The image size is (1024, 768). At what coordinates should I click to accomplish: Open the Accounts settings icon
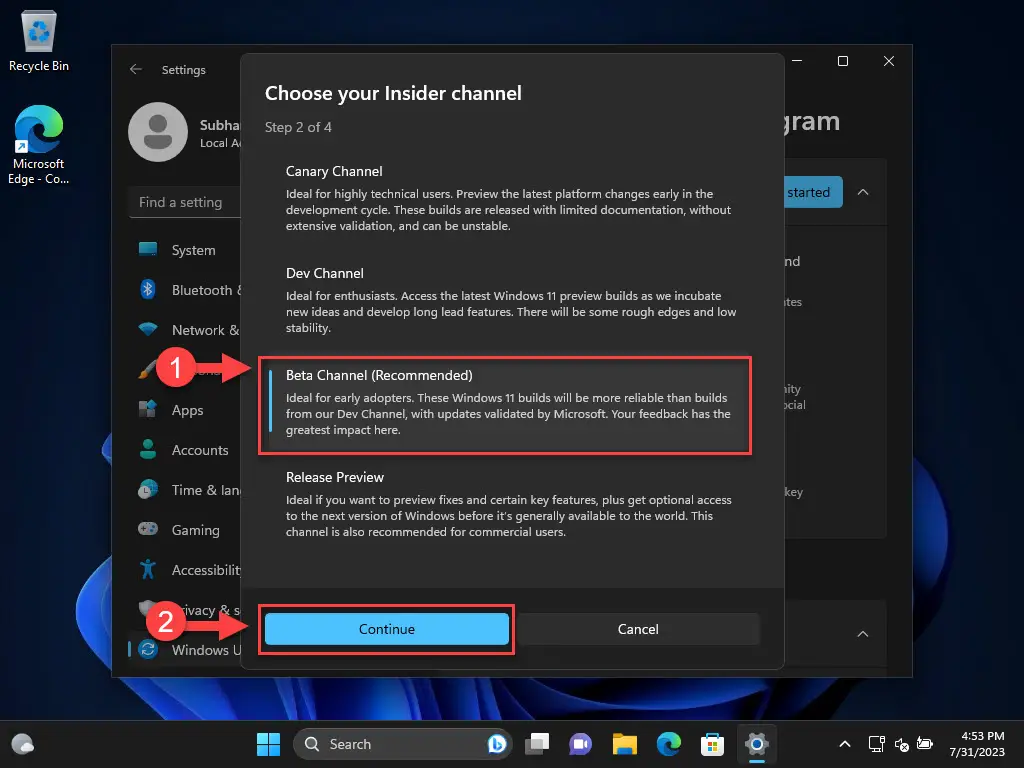148,449
